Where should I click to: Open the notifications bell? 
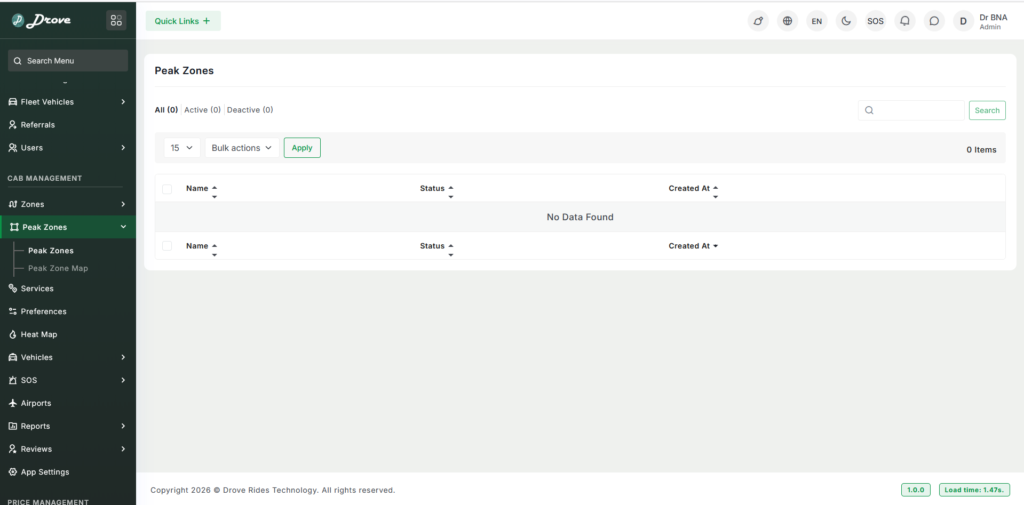[905, 20]
